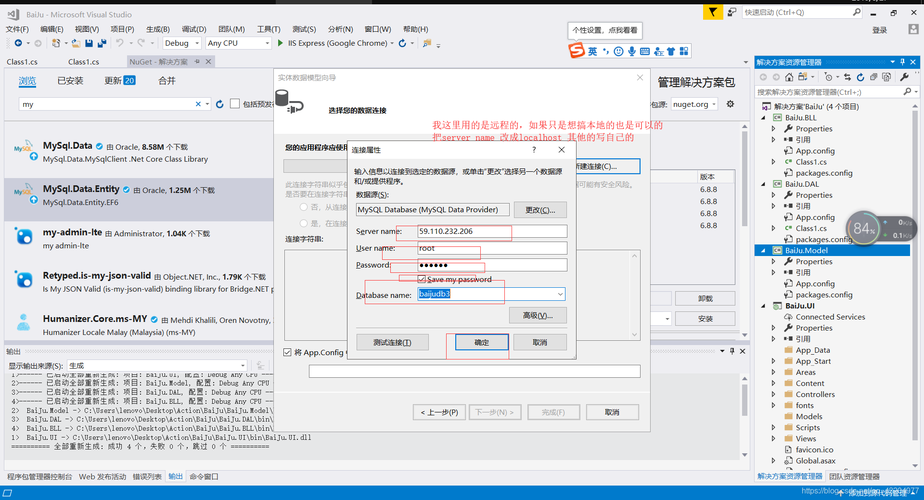Collapse the BaiJu.UI project node
Viewport: 924px width, 500px height.
[x=764, y=306]
